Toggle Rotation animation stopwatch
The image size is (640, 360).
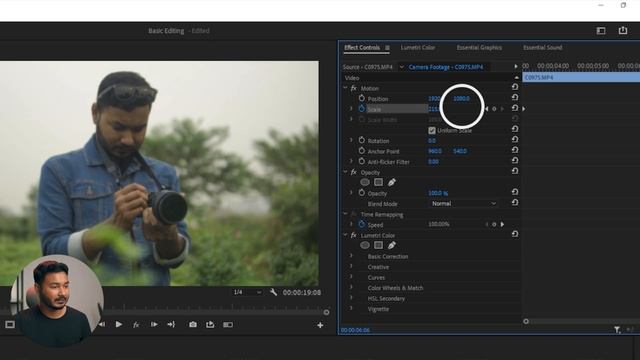click(362, 140)
